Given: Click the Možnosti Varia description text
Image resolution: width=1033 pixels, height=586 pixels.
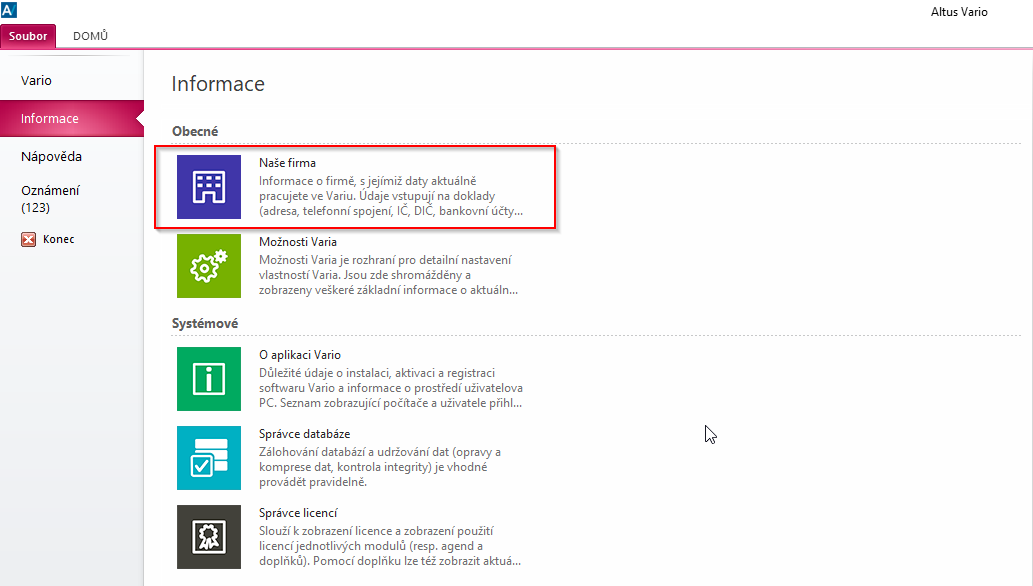Looking at the screenshot, I should point(389,275).
